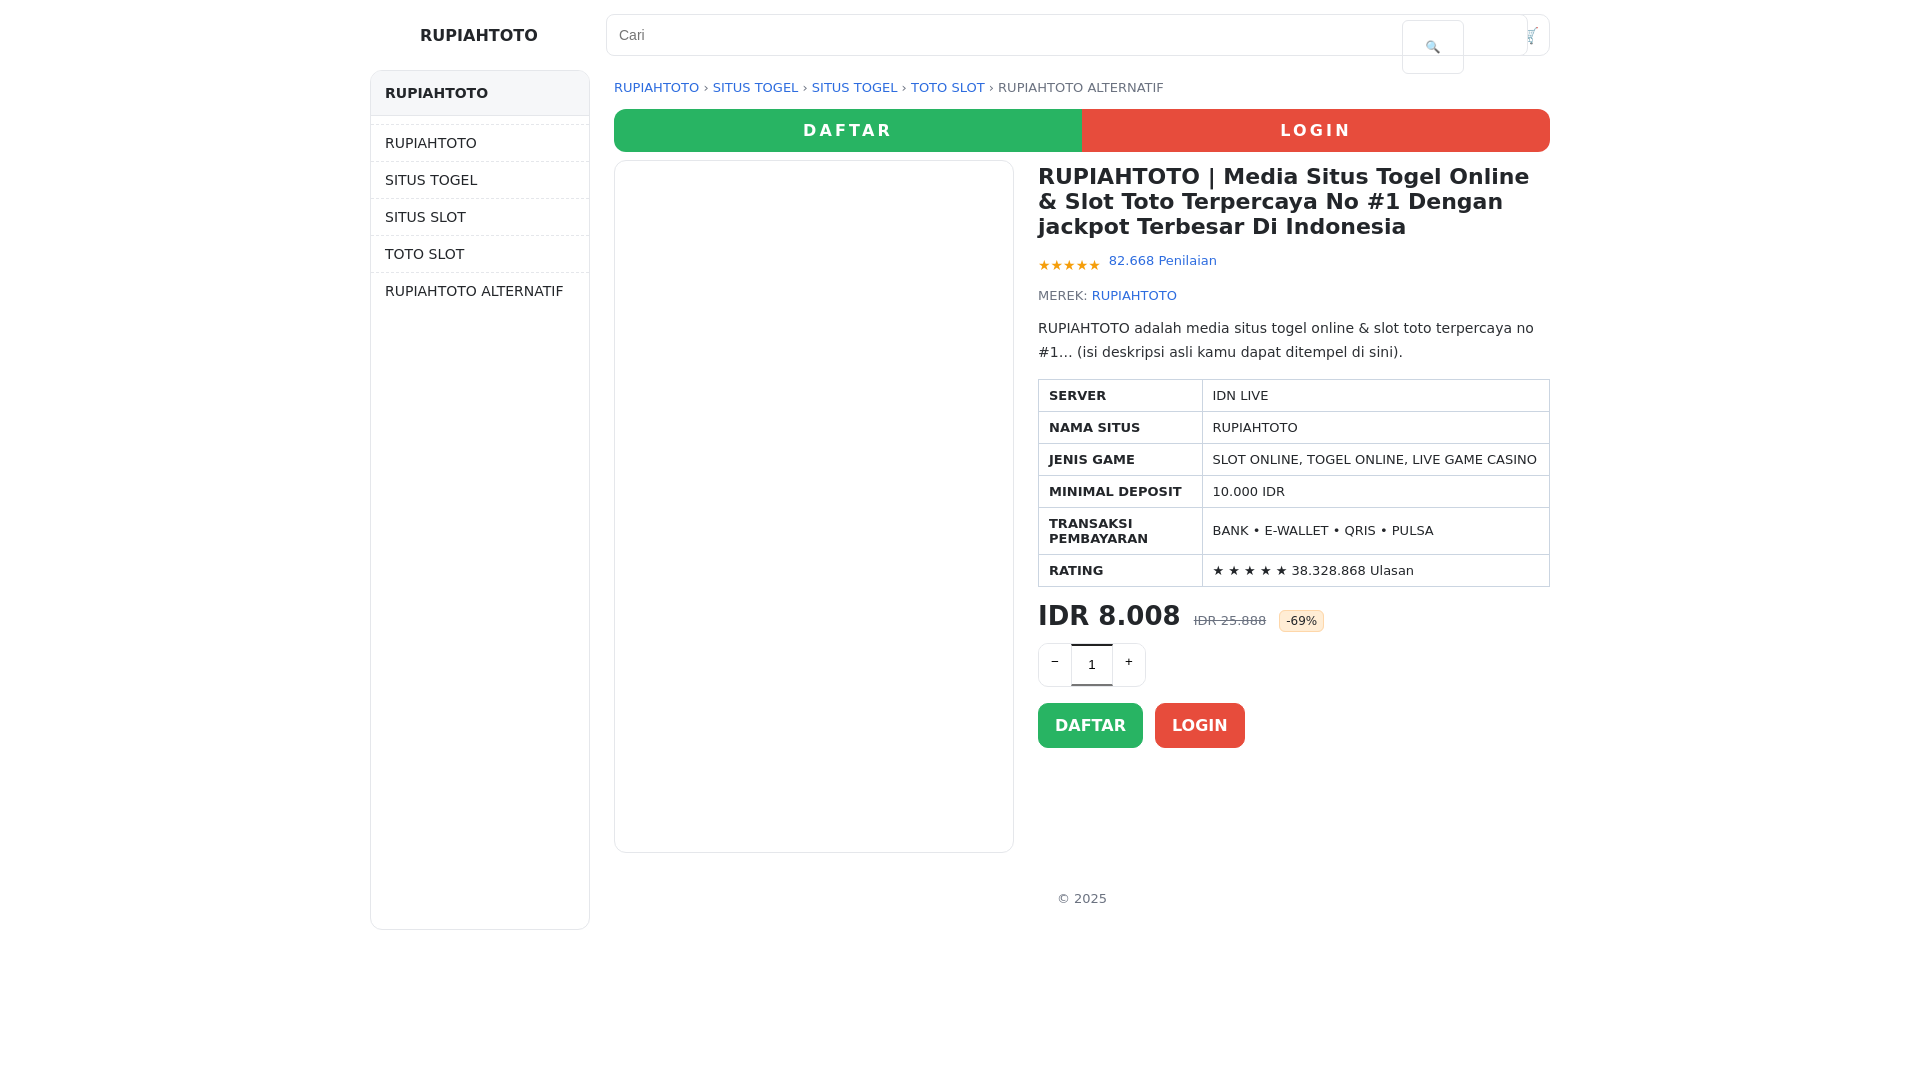This screenshot has height=1080, width=1920.
Task: Select RUPIAHTOTO ALTERNATIF in sidebar menu
Action: [480, 291]
